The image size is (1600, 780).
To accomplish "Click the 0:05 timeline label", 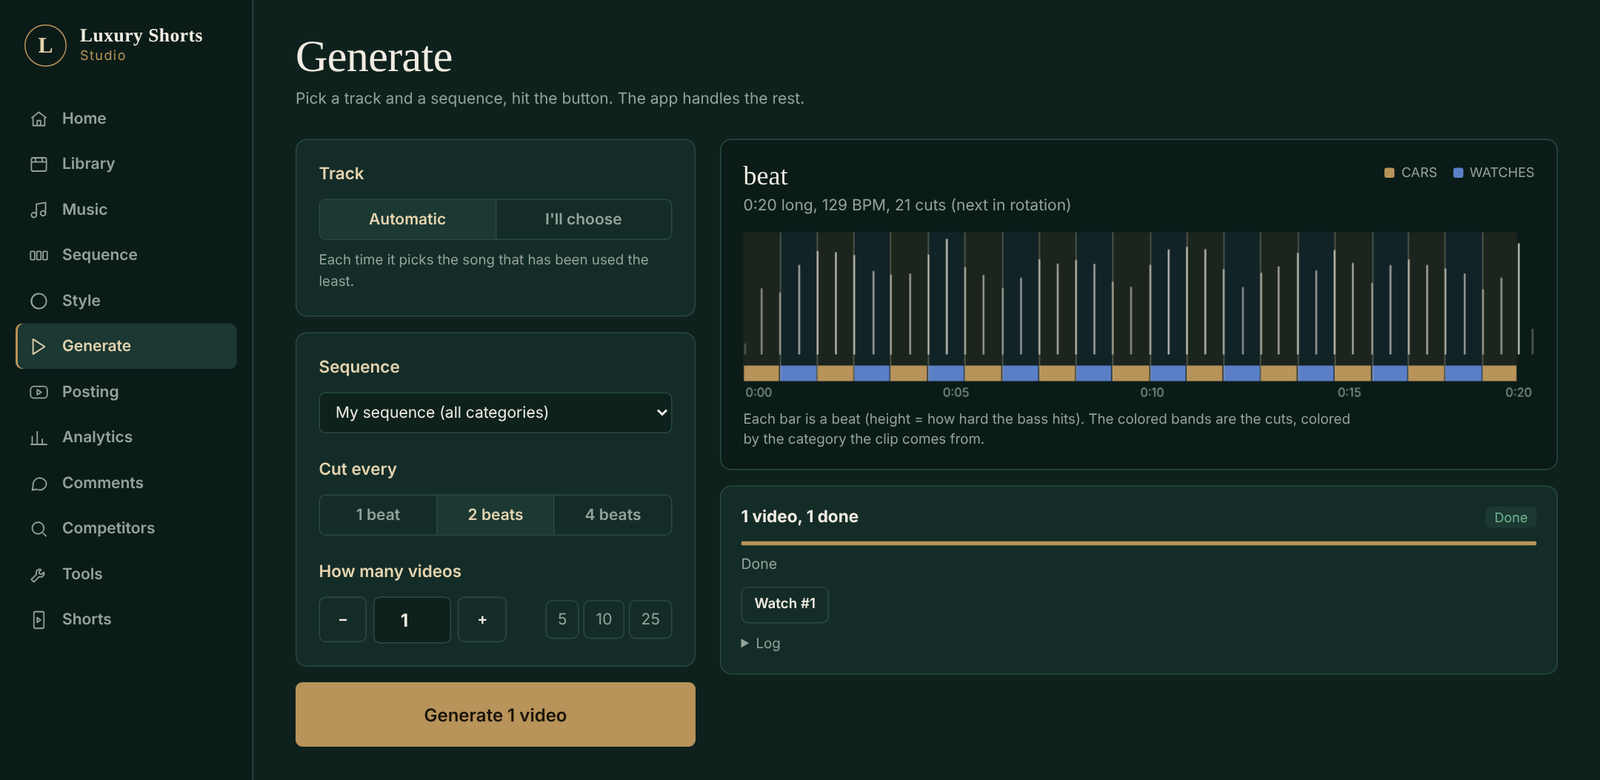I will [956, 393].
